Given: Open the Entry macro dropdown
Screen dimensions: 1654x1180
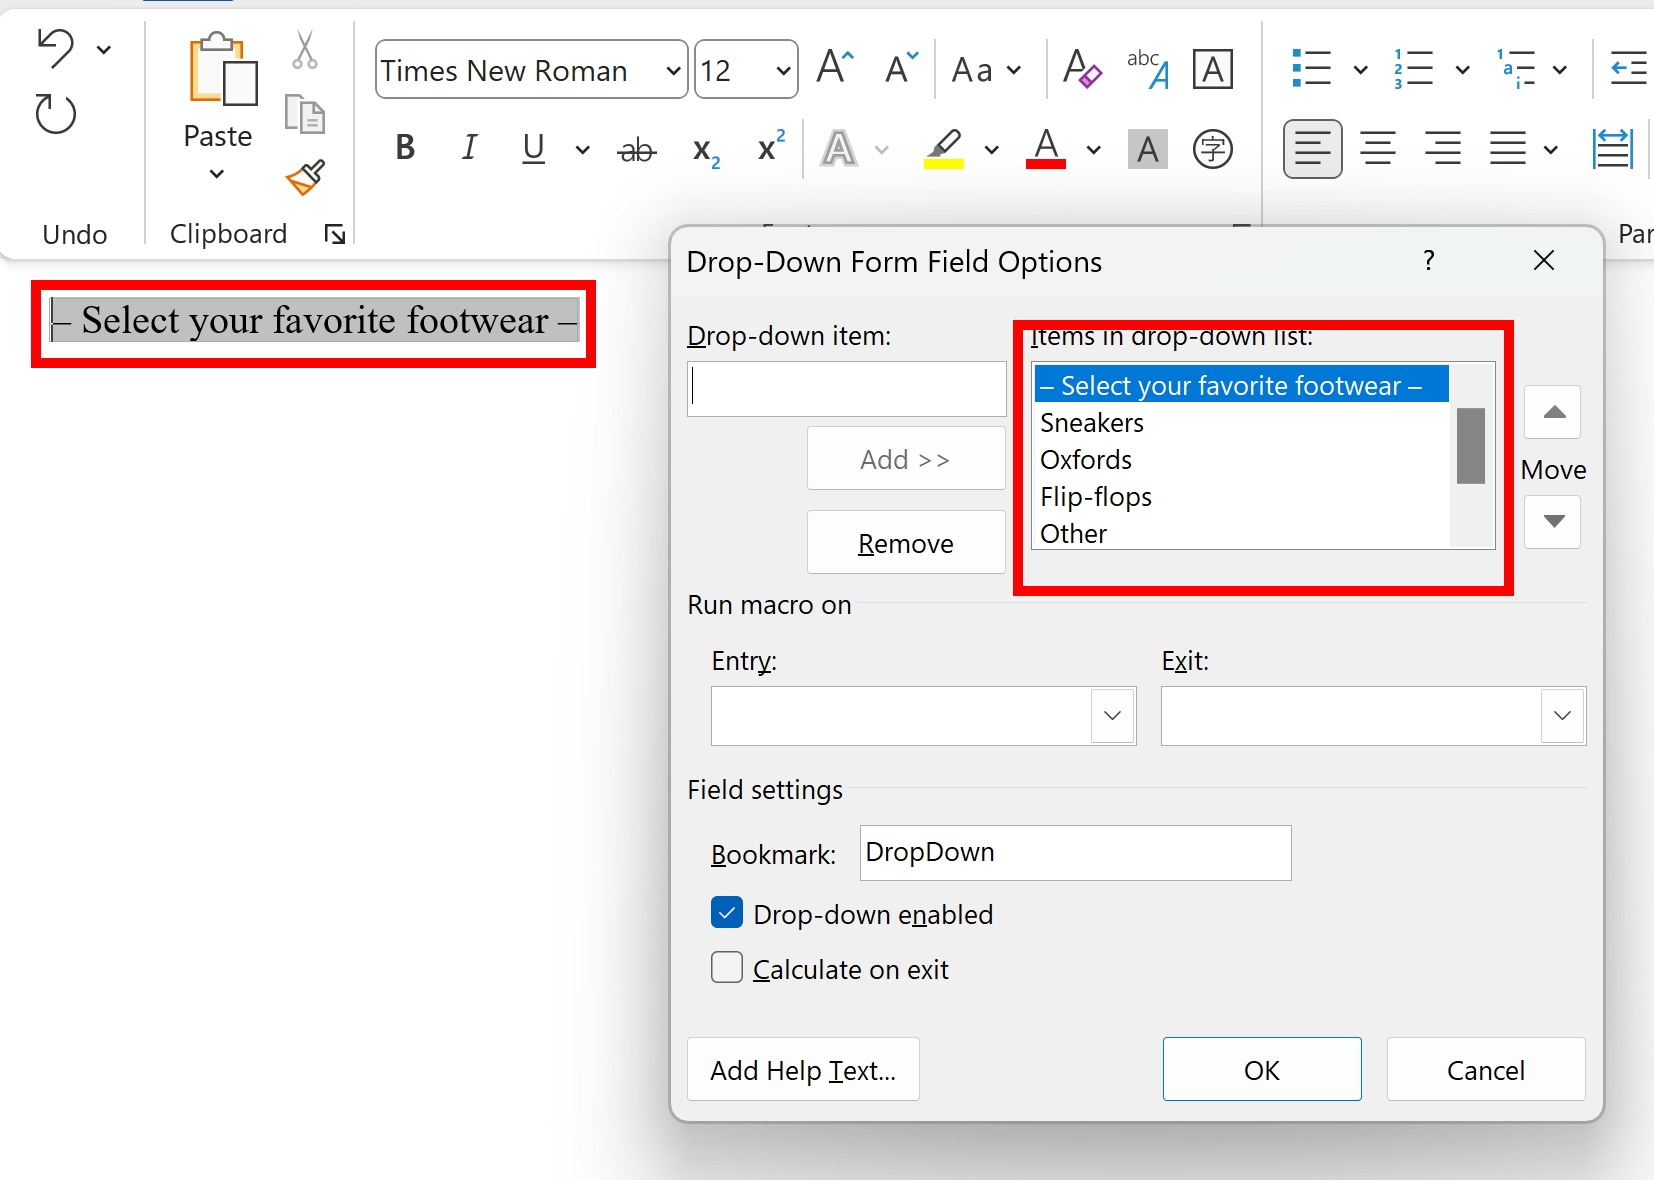Looking at the screenshot, I should [1112, 716].
